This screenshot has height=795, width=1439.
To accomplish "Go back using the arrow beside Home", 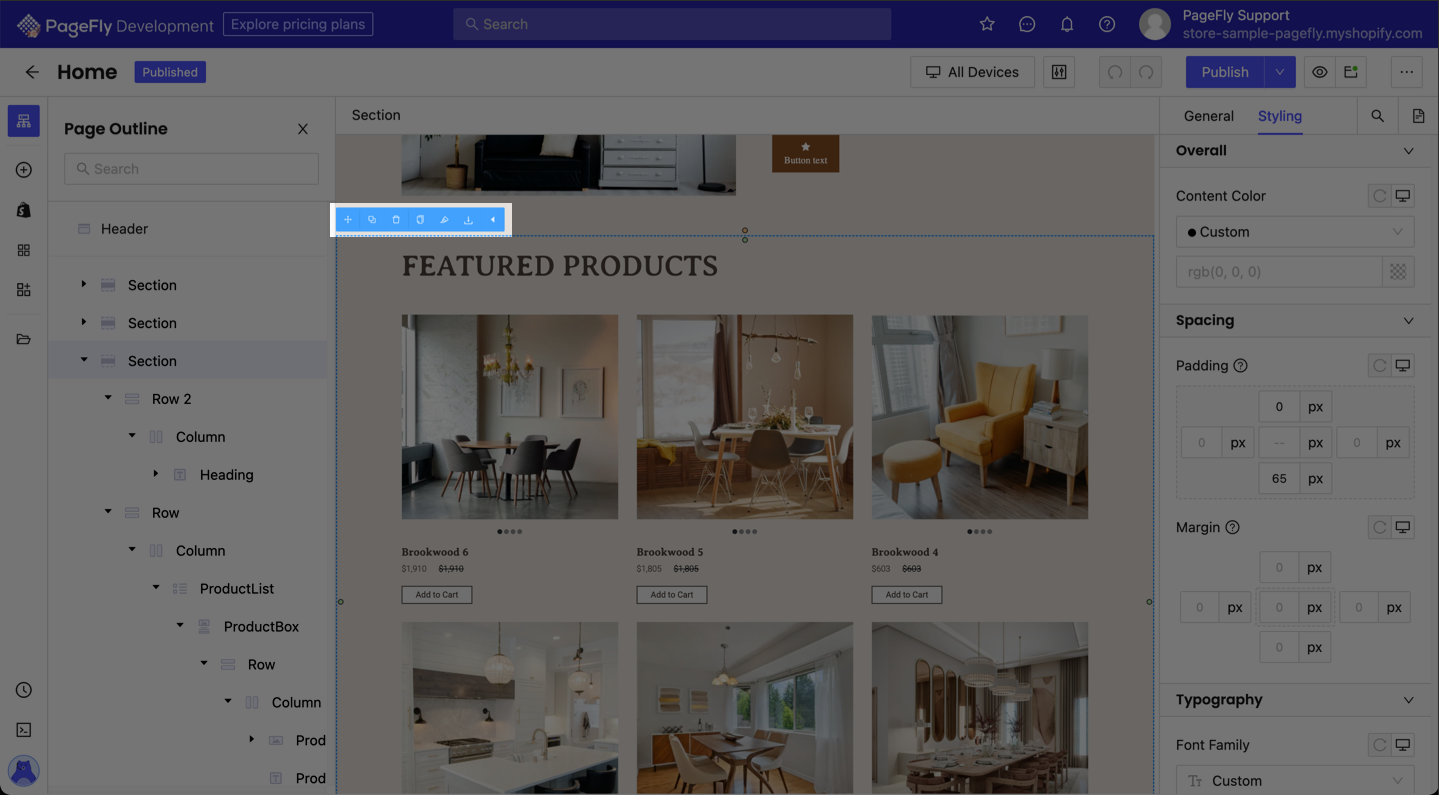I will [32, 72].
